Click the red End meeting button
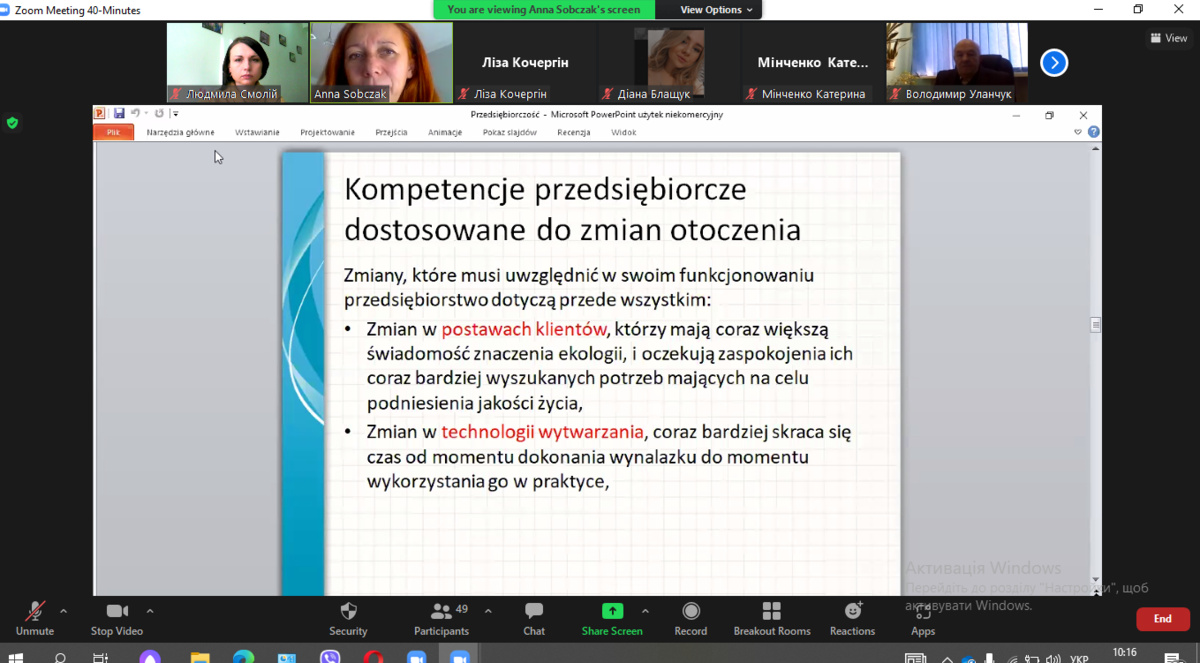This screenshot has height=663, width=1200. coord(1162,619)
